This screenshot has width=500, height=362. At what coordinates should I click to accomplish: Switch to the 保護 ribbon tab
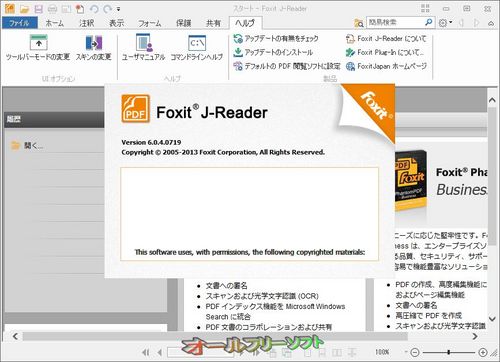tap(183, 23)
